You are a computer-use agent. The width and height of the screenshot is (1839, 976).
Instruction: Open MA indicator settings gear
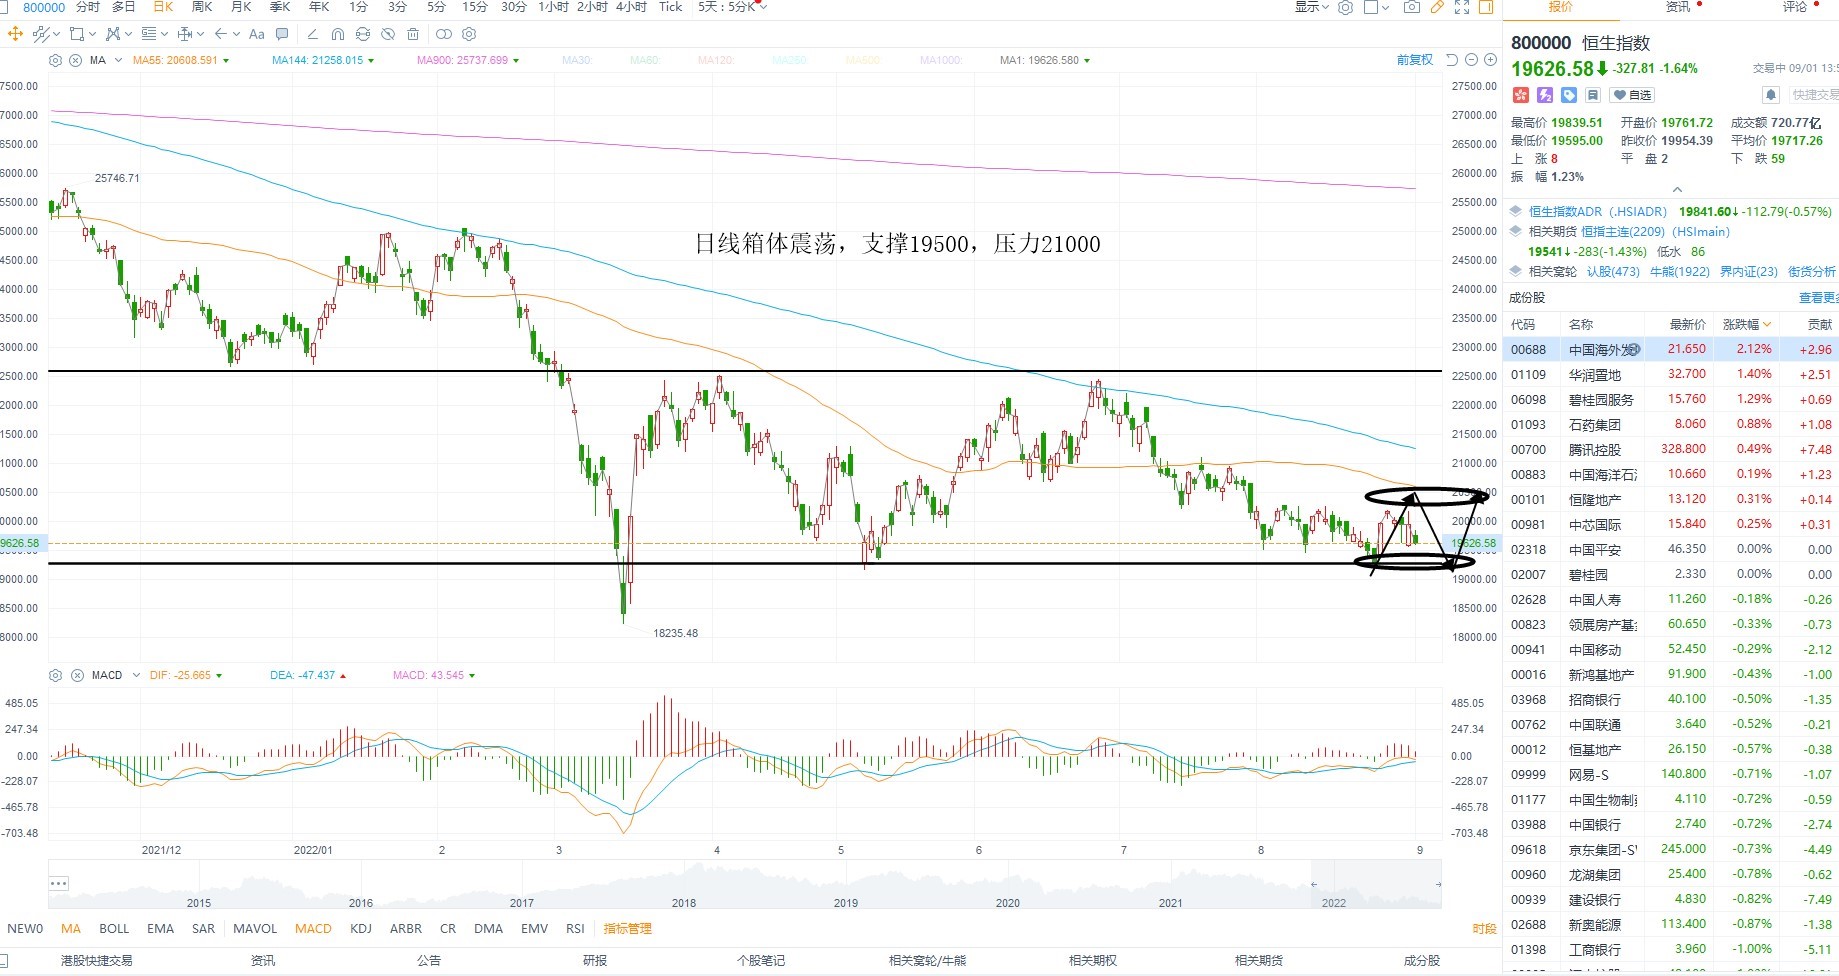[x=55, y=60]
